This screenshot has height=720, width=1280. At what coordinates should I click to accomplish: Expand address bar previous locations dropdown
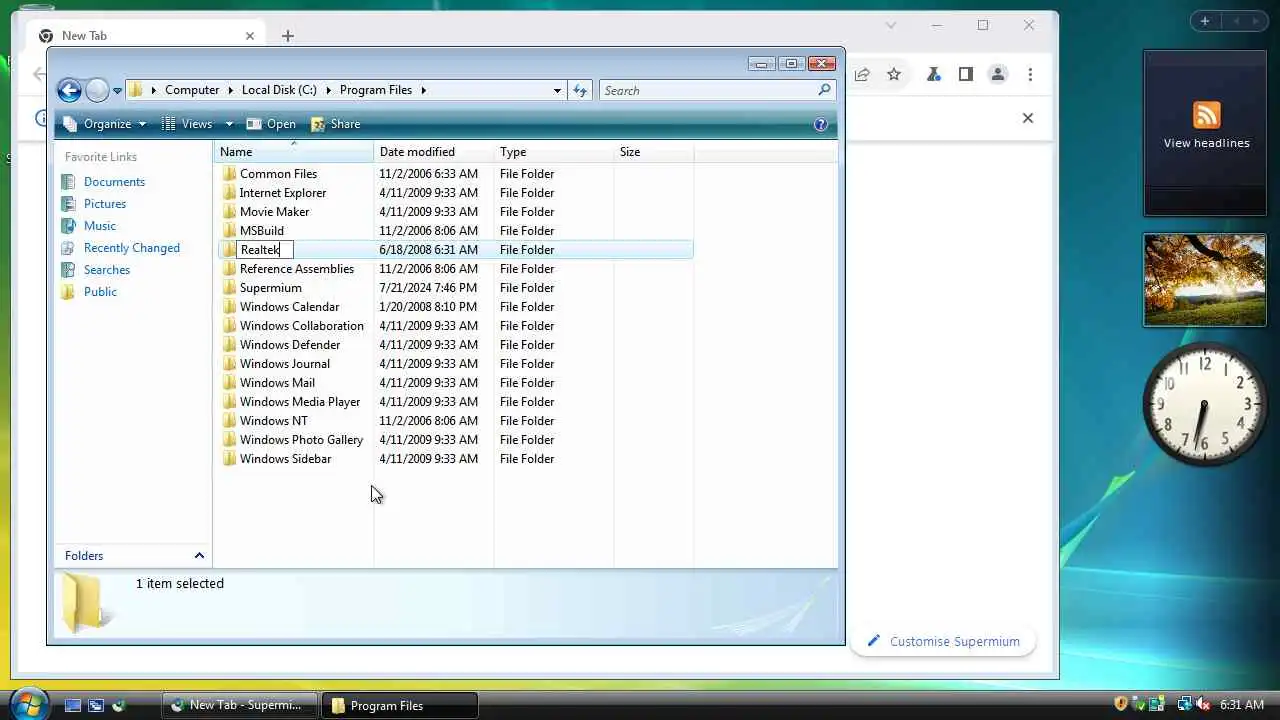pos(557,90)
